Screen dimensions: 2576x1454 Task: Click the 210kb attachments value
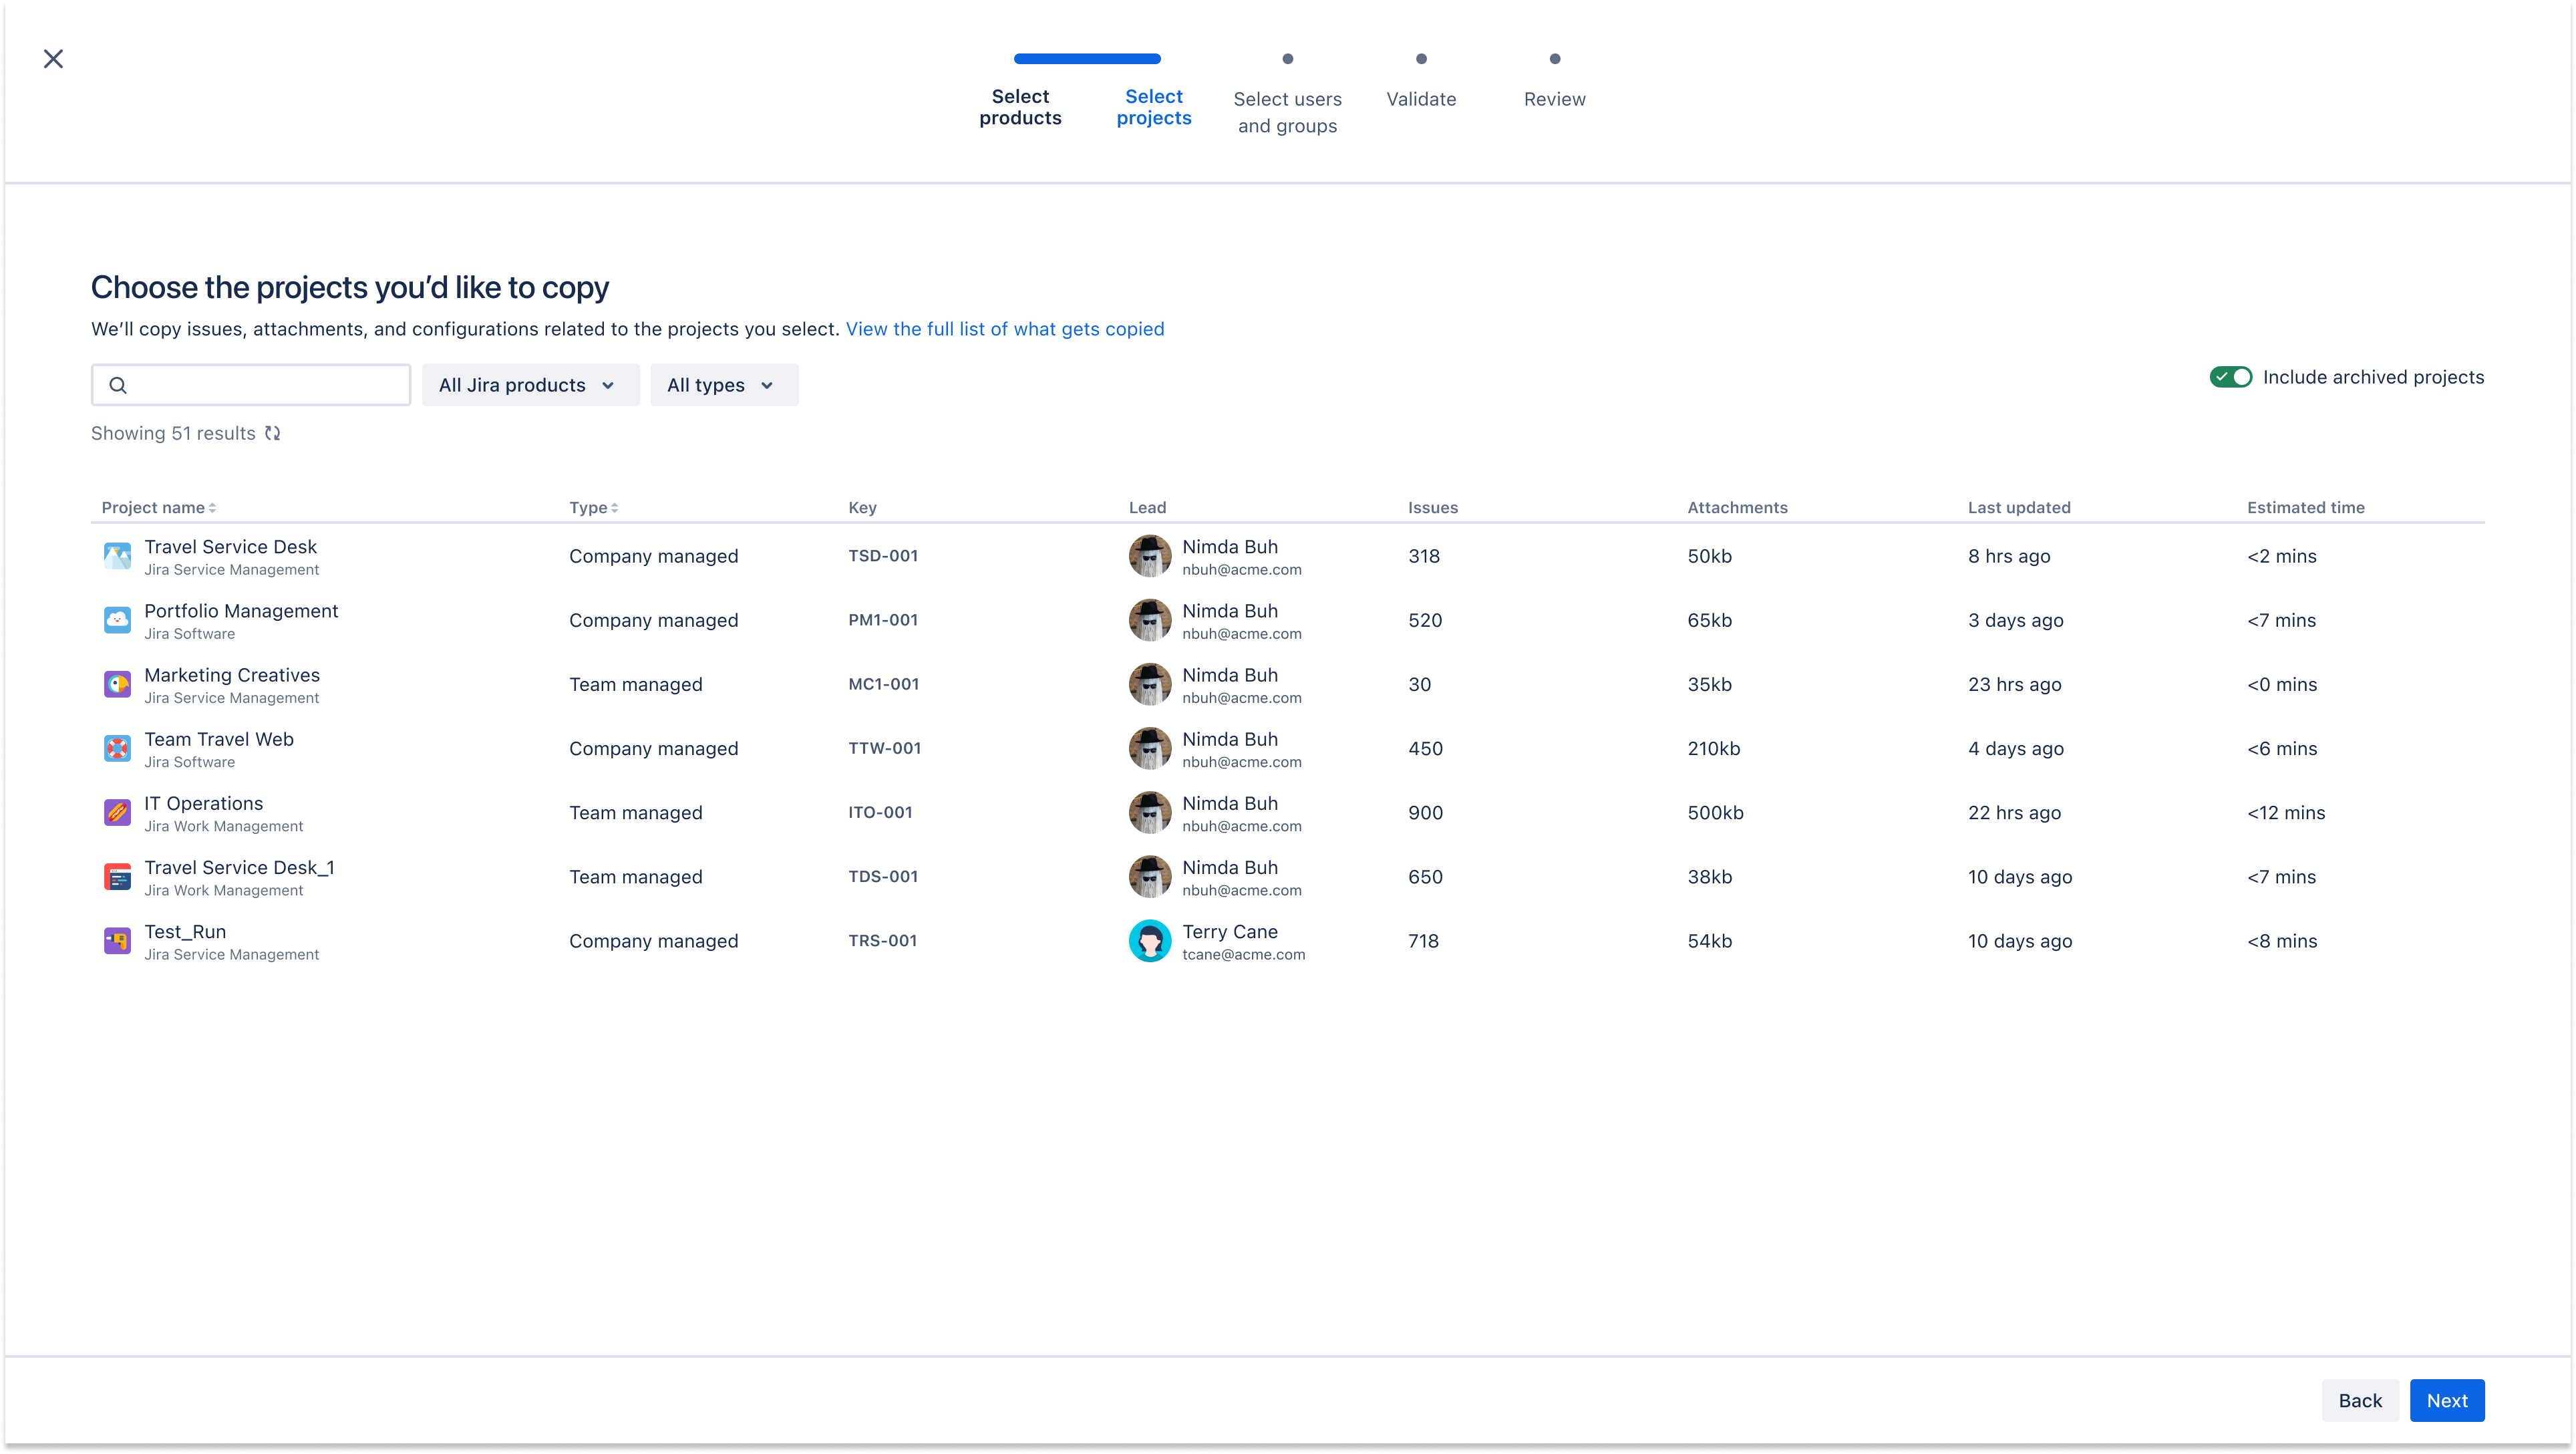[x=1714, y=748]
